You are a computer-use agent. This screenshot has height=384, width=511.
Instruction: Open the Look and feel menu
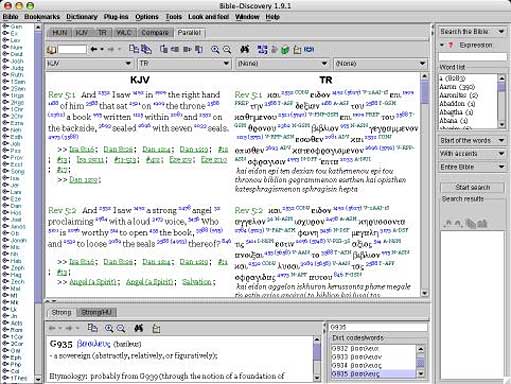(x=208, y=17)
